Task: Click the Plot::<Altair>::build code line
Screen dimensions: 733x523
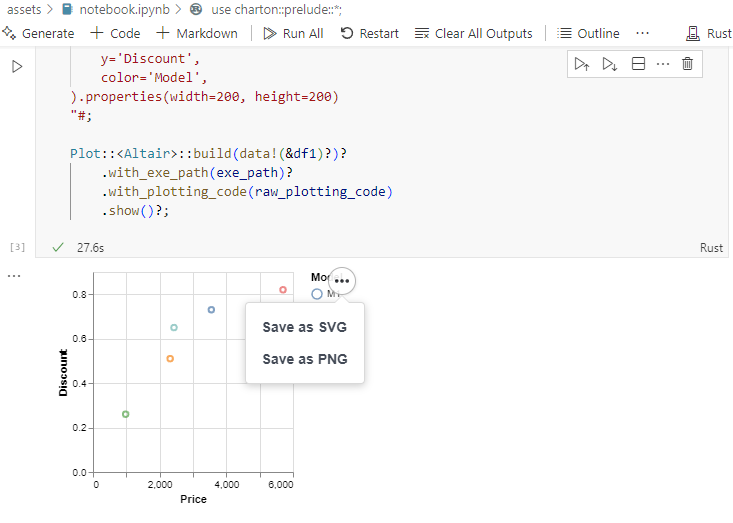Action: click(x=208, y=154)
